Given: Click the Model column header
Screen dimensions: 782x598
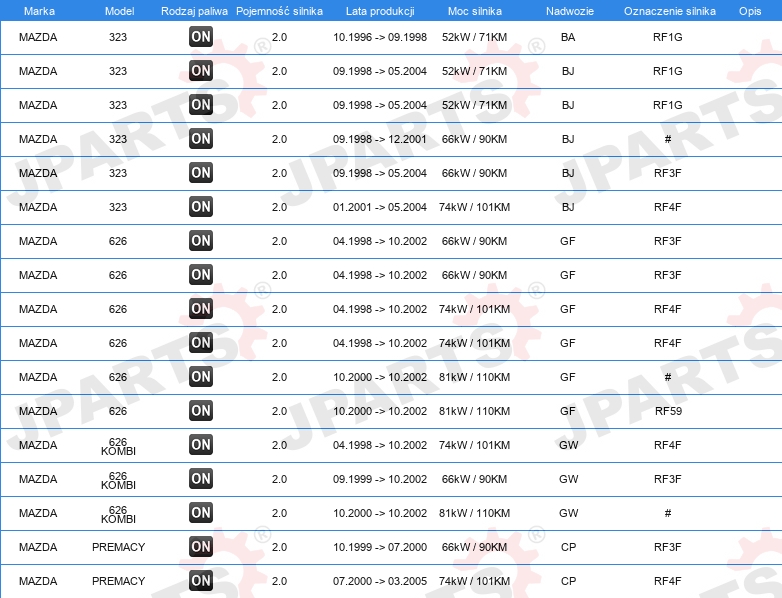Looking at the screenshot, I should point(120,11).
